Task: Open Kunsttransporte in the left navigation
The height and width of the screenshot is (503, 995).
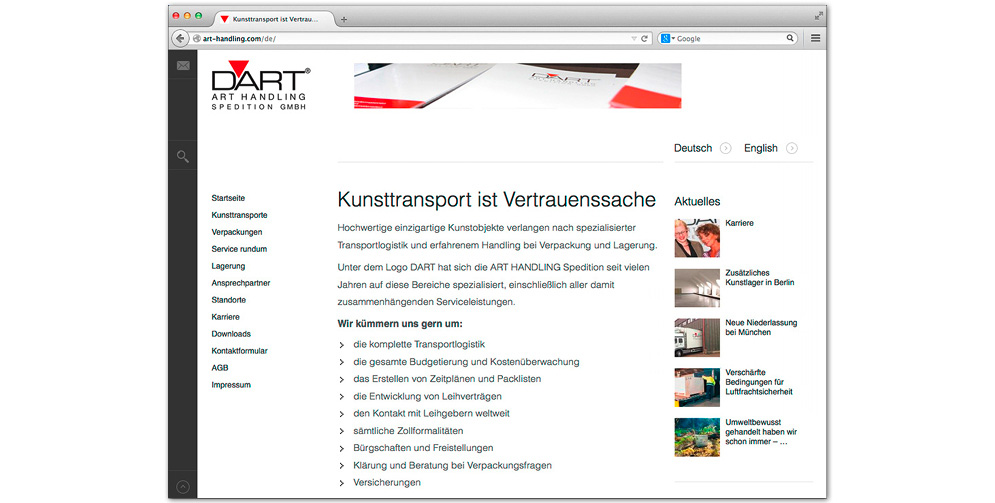Action: point(239,215)
